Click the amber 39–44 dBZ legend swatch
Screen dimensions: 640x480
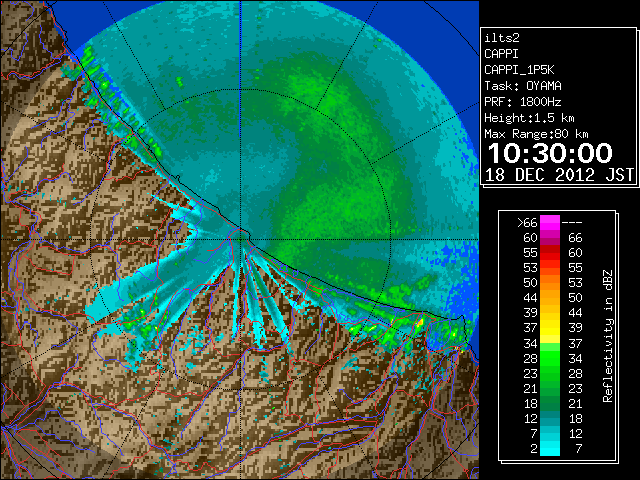click(550, 313)
